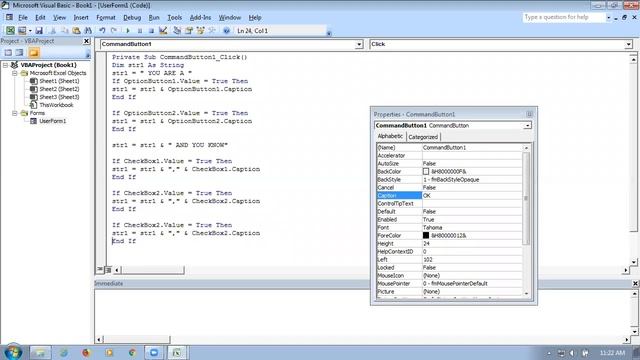640x360 pixels.
Task: Click the Paste clipboard icon
Action: 76,31
